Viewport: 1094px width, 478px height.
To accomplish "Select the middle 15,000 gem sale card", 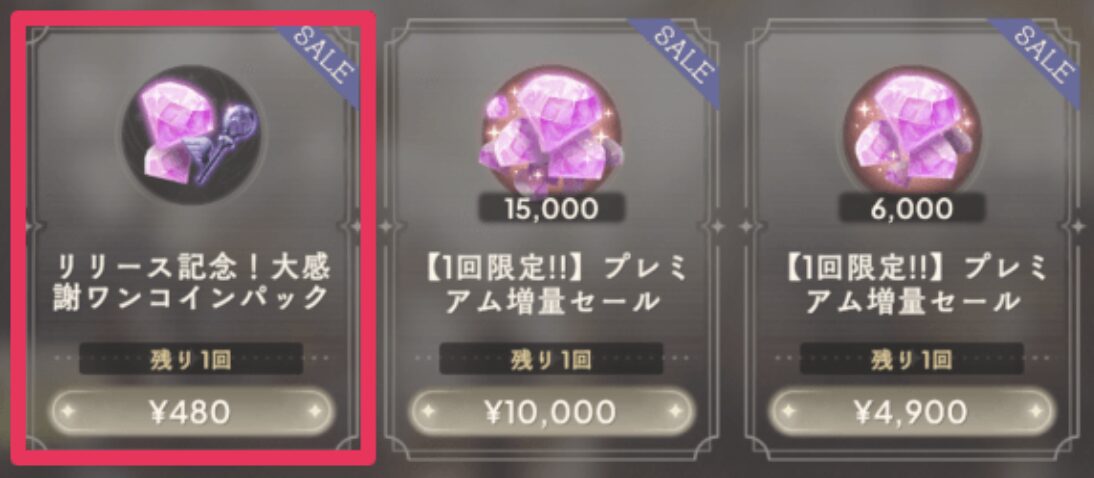I will pyautogui.click(x=551, y=239).
